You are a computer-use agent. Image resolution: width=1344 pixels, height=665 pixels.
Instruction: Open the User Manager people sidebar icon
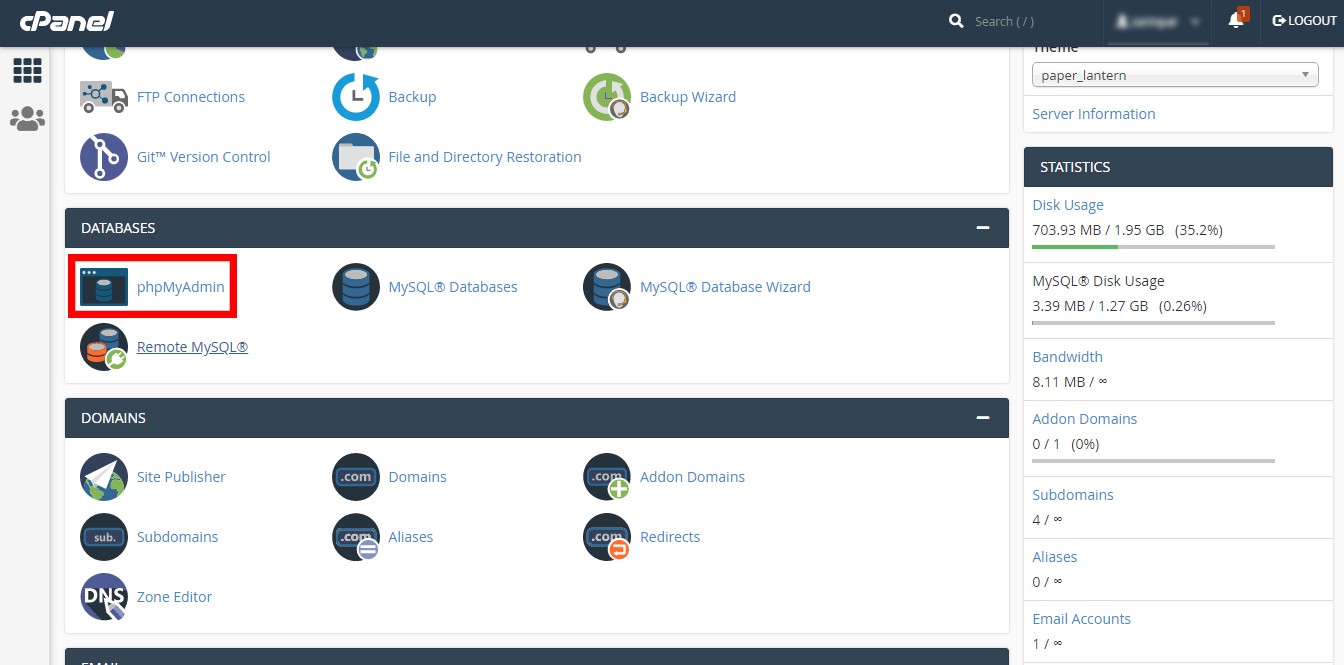click(27, 119)
